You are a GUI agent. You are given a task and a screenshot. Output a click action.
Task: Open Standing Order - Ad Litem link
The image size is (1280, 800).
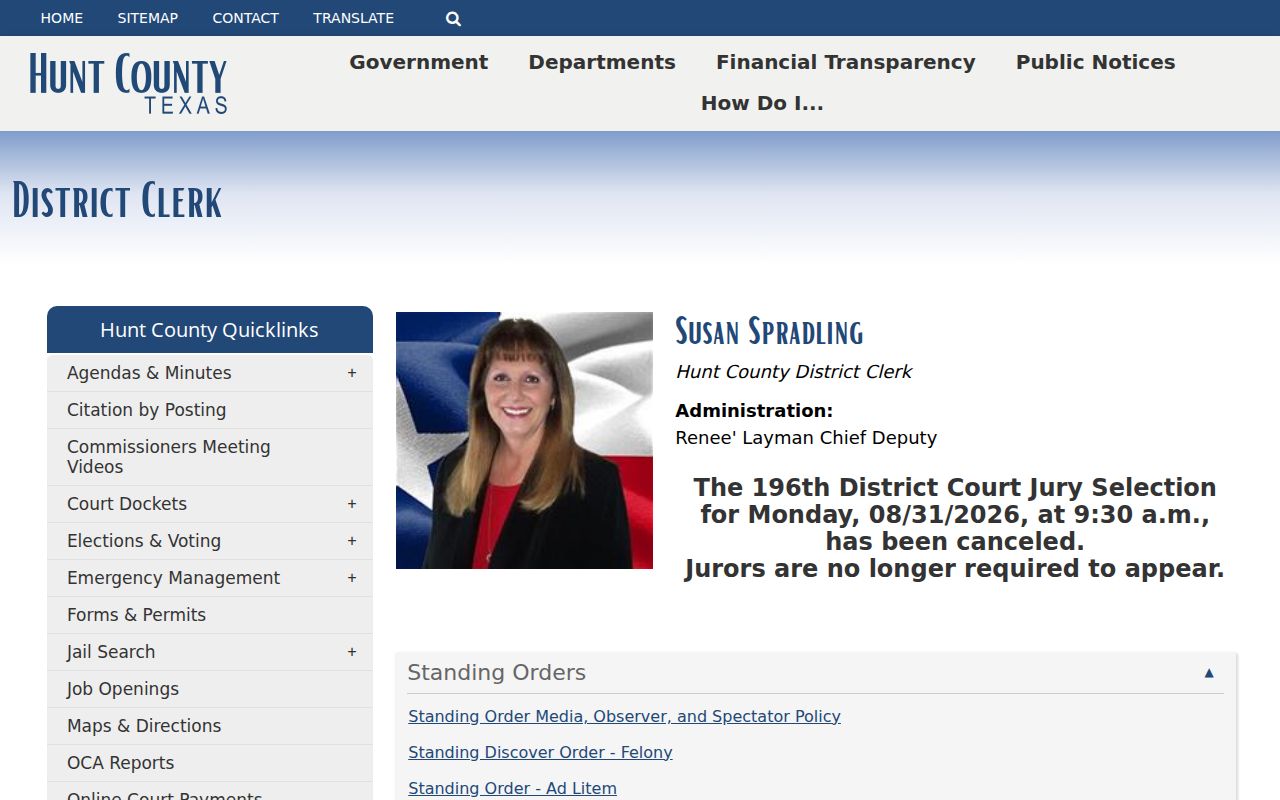pos(512,788)
